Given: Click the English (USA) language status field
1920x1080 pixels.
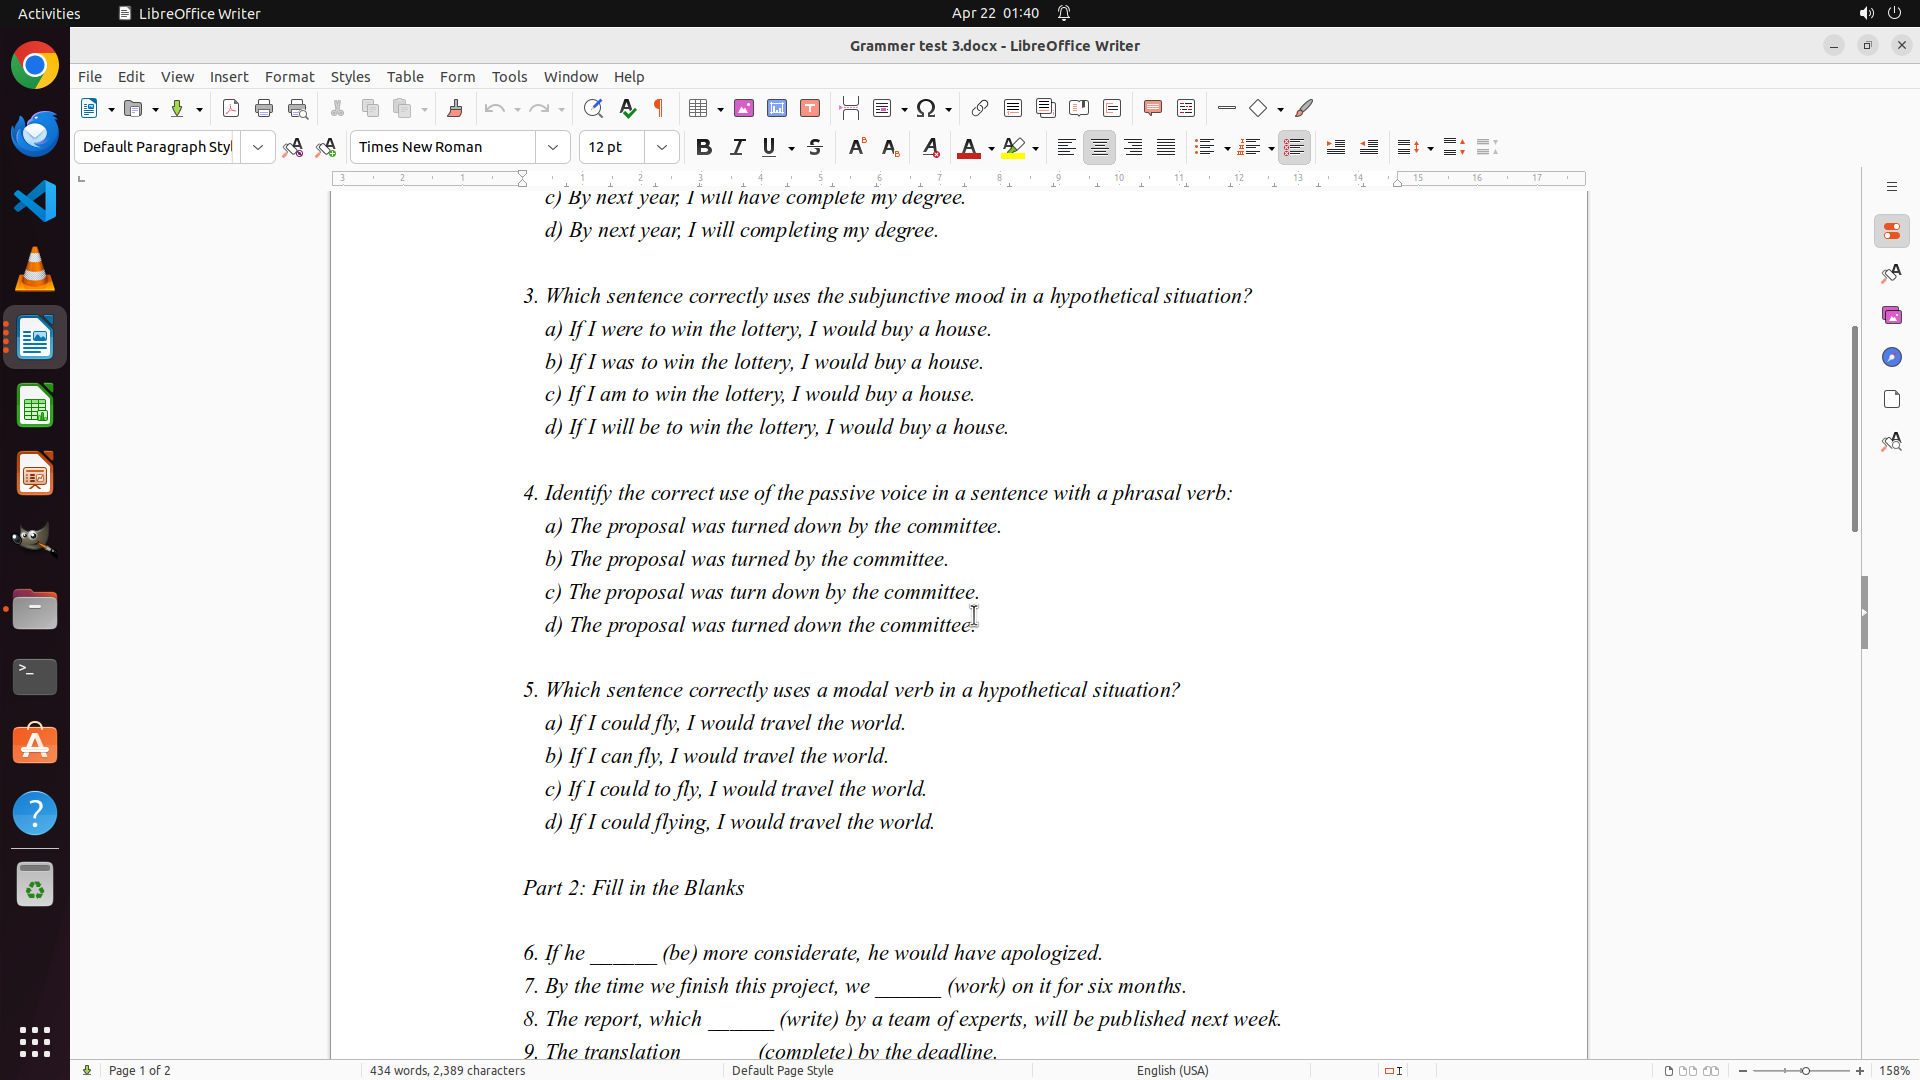Looking at the screenshot, I should coord(1172,1070).
